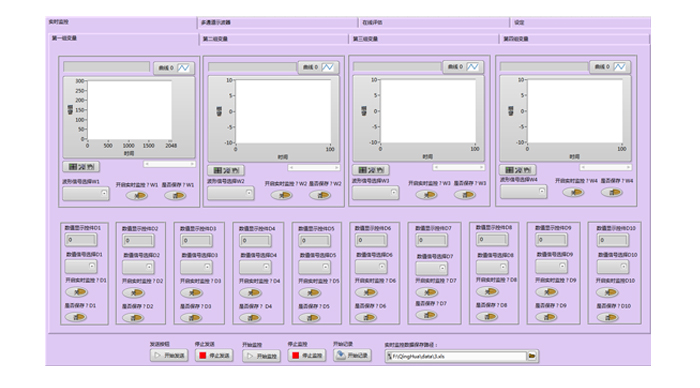Viewport: 700px width, 388px height.
Task: Open 波形信号选择W1 dropdown
Action: point(86,194)
